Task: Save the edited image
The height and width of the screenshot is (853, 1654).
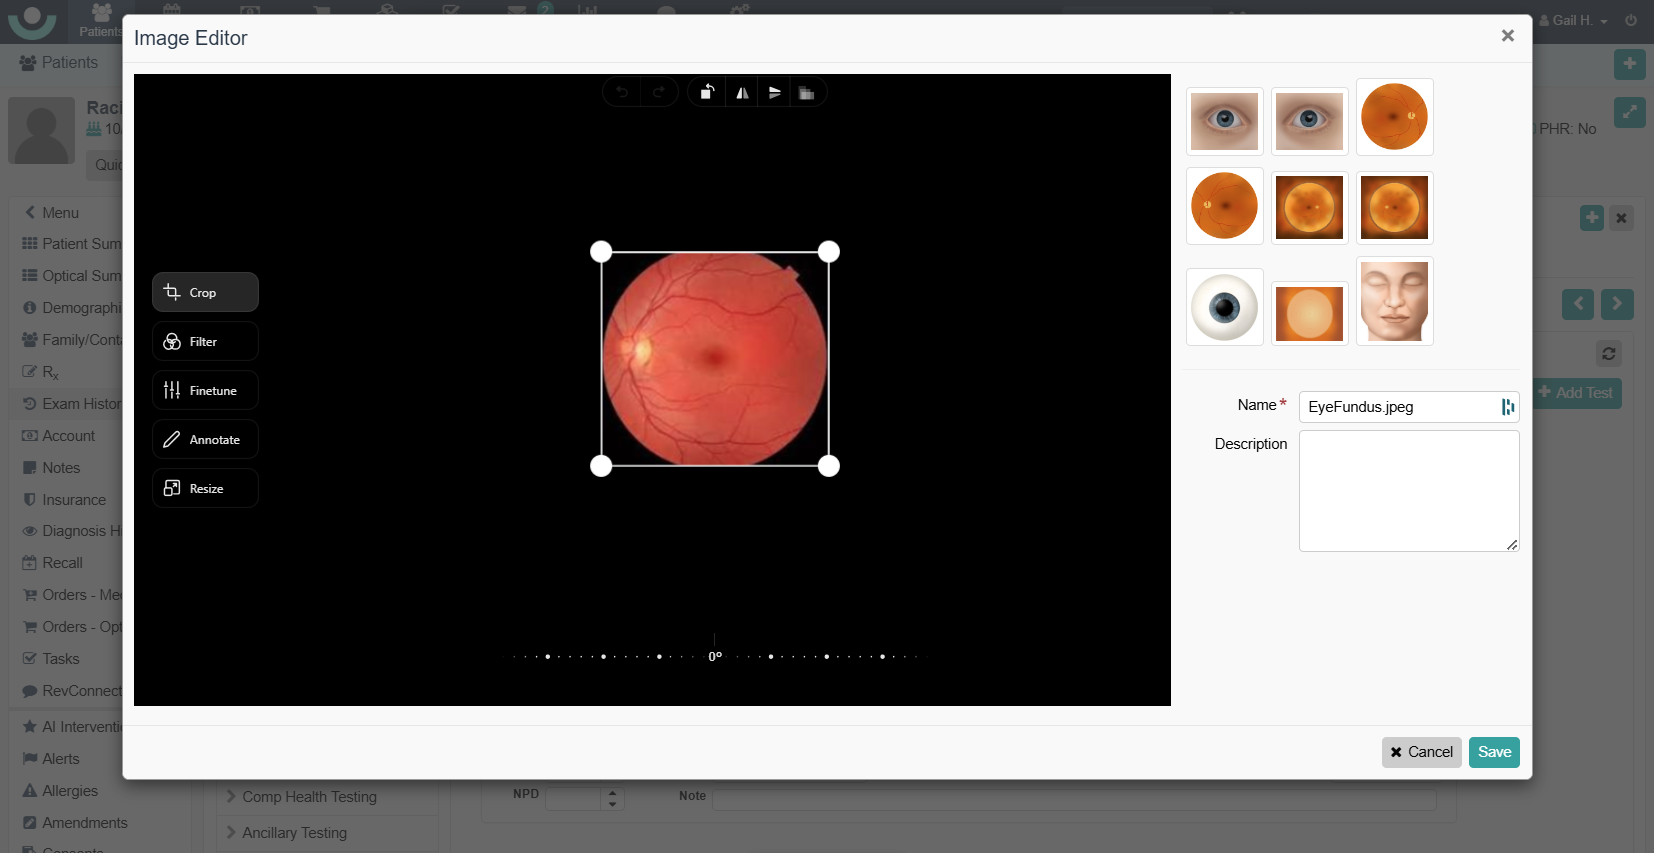Action: [1494, 752]
